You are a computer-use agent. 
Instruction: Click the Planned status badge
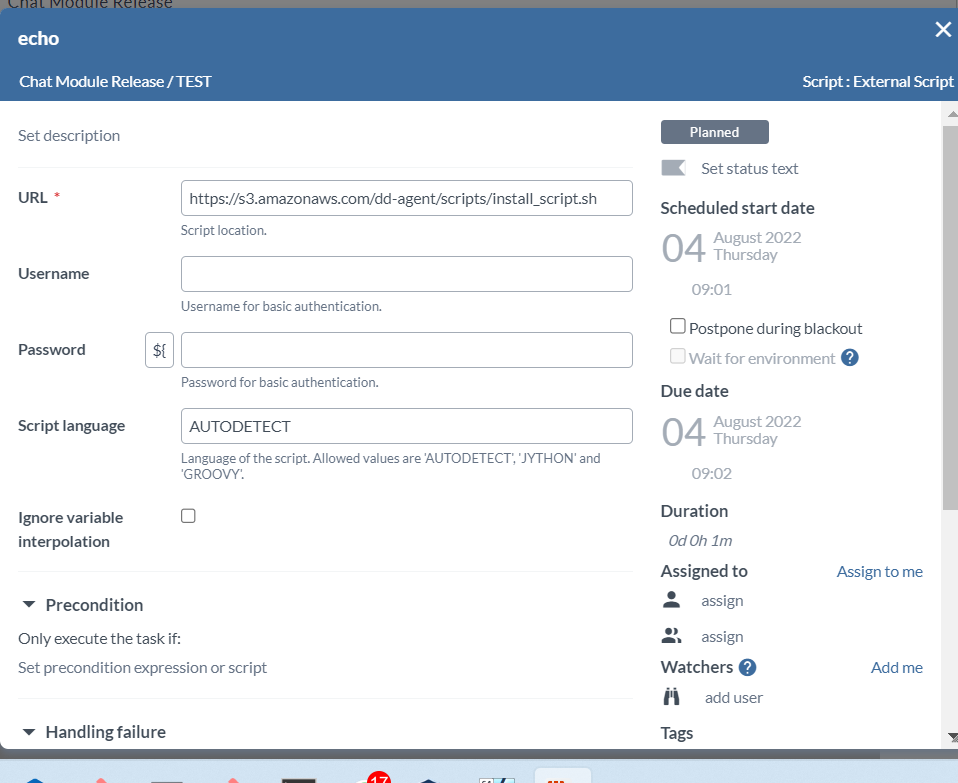[714, 132]
